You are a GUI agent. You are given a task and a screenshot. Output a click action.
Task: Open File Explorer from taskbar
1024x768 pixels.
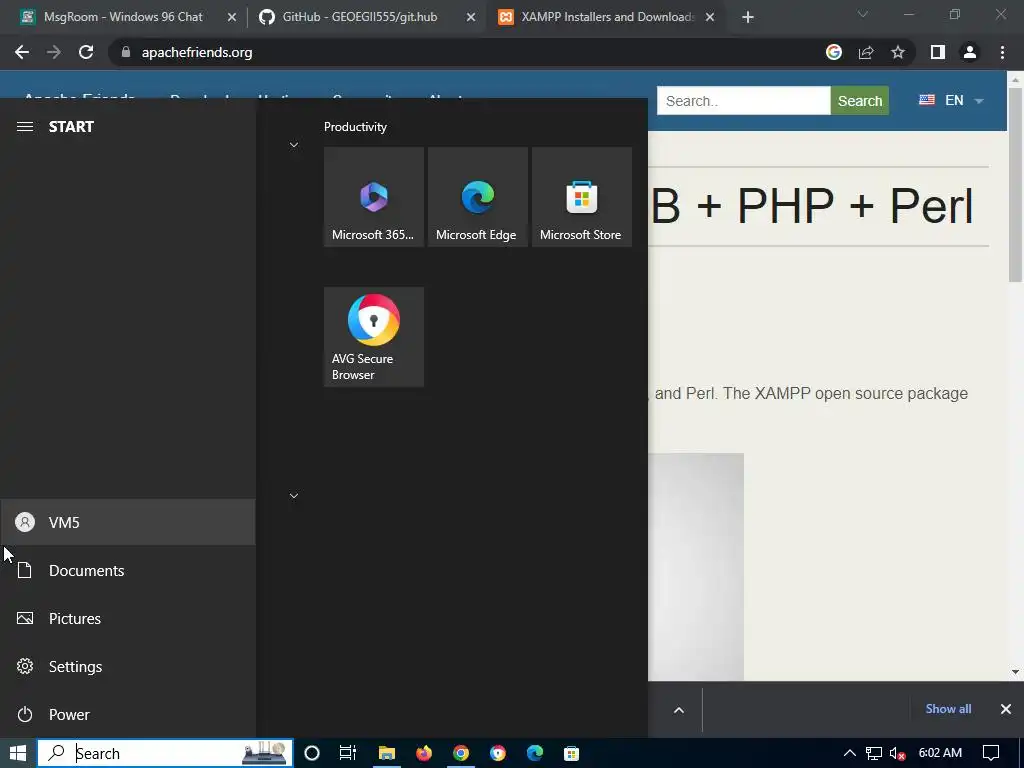[x=387, y=753]
